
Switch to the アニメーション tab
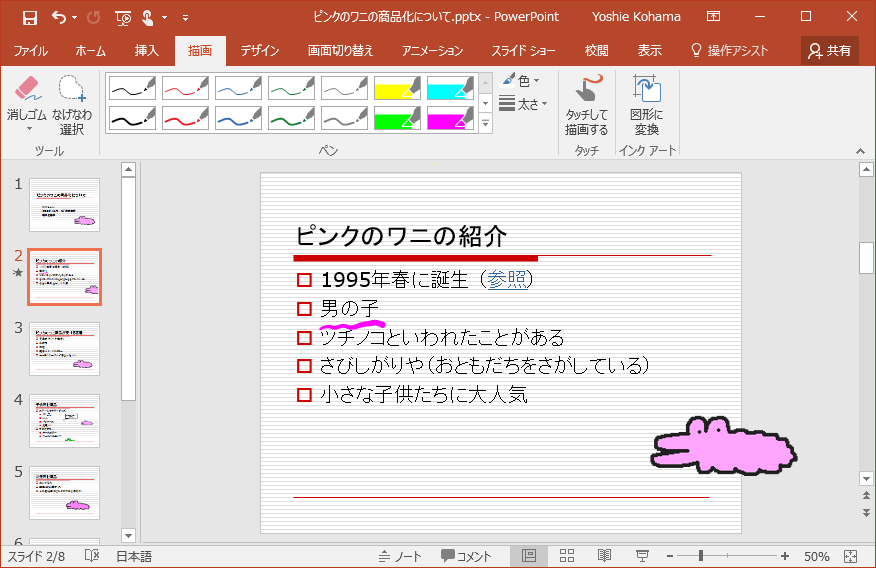pyautogui.click(x=432, y=51)
